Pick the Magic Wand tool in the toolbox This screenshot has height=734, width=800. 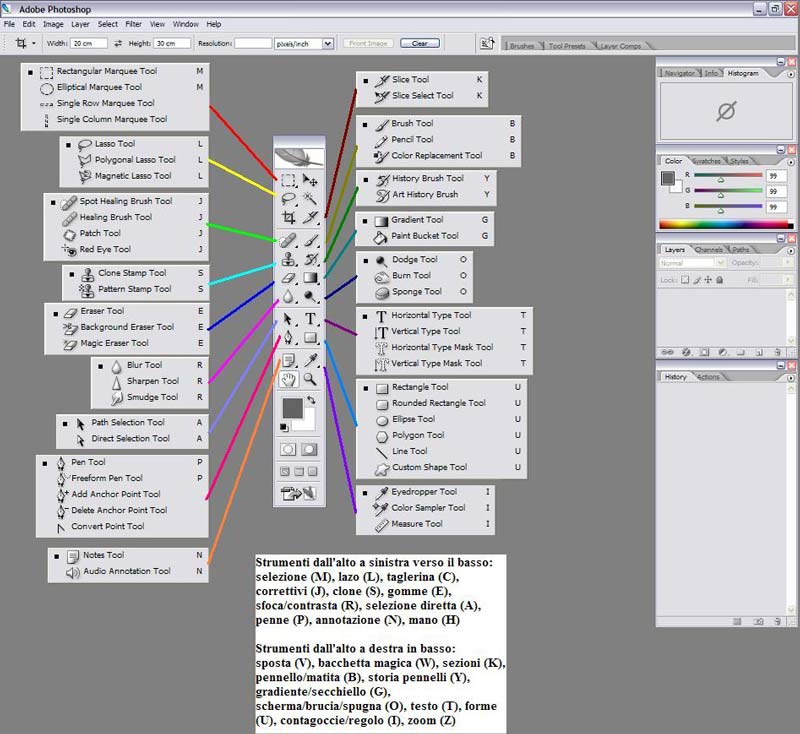coord(311,199)
